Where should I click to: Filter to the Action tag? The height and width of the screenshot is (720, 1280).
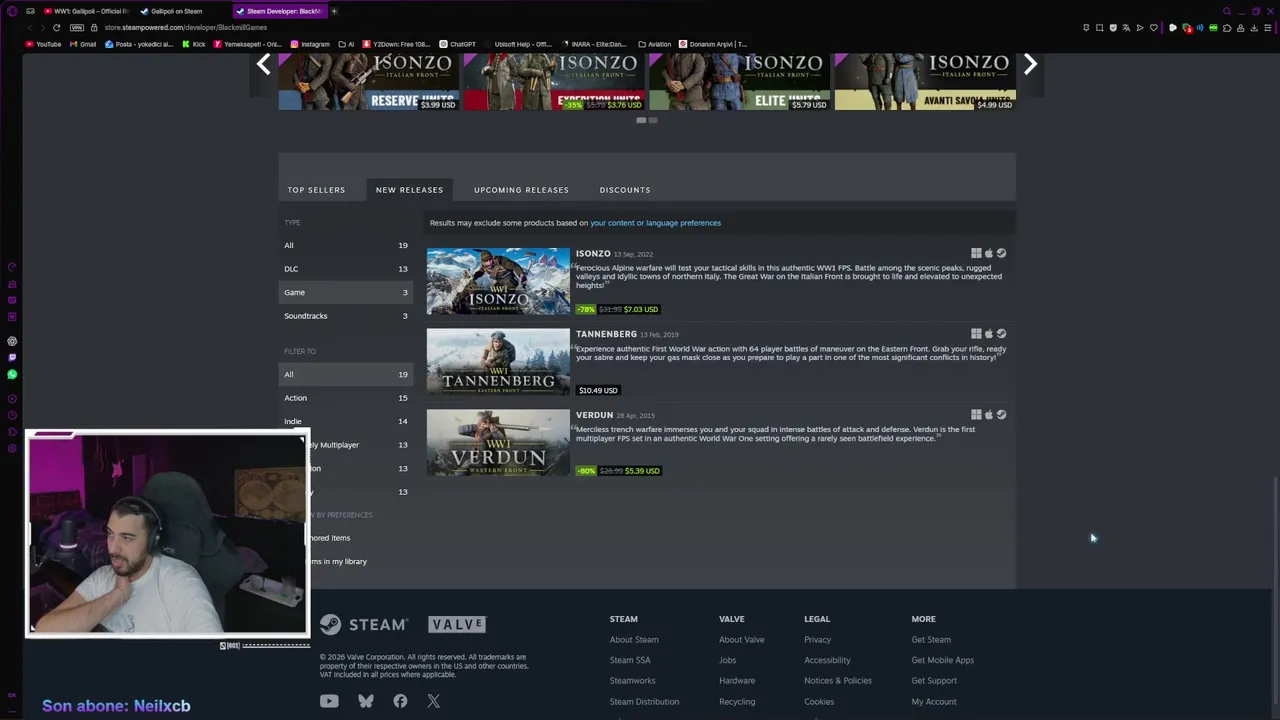345,398
